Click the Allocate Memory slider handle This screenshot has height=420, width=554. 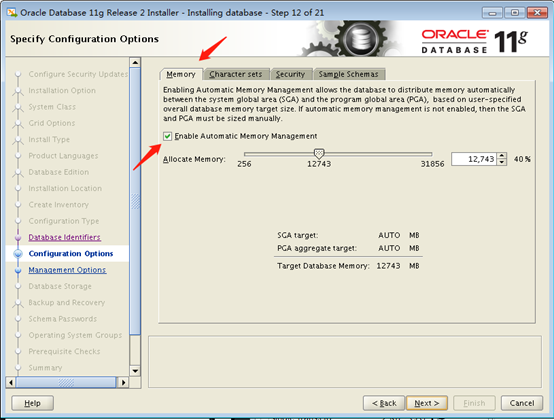[319, 154]
